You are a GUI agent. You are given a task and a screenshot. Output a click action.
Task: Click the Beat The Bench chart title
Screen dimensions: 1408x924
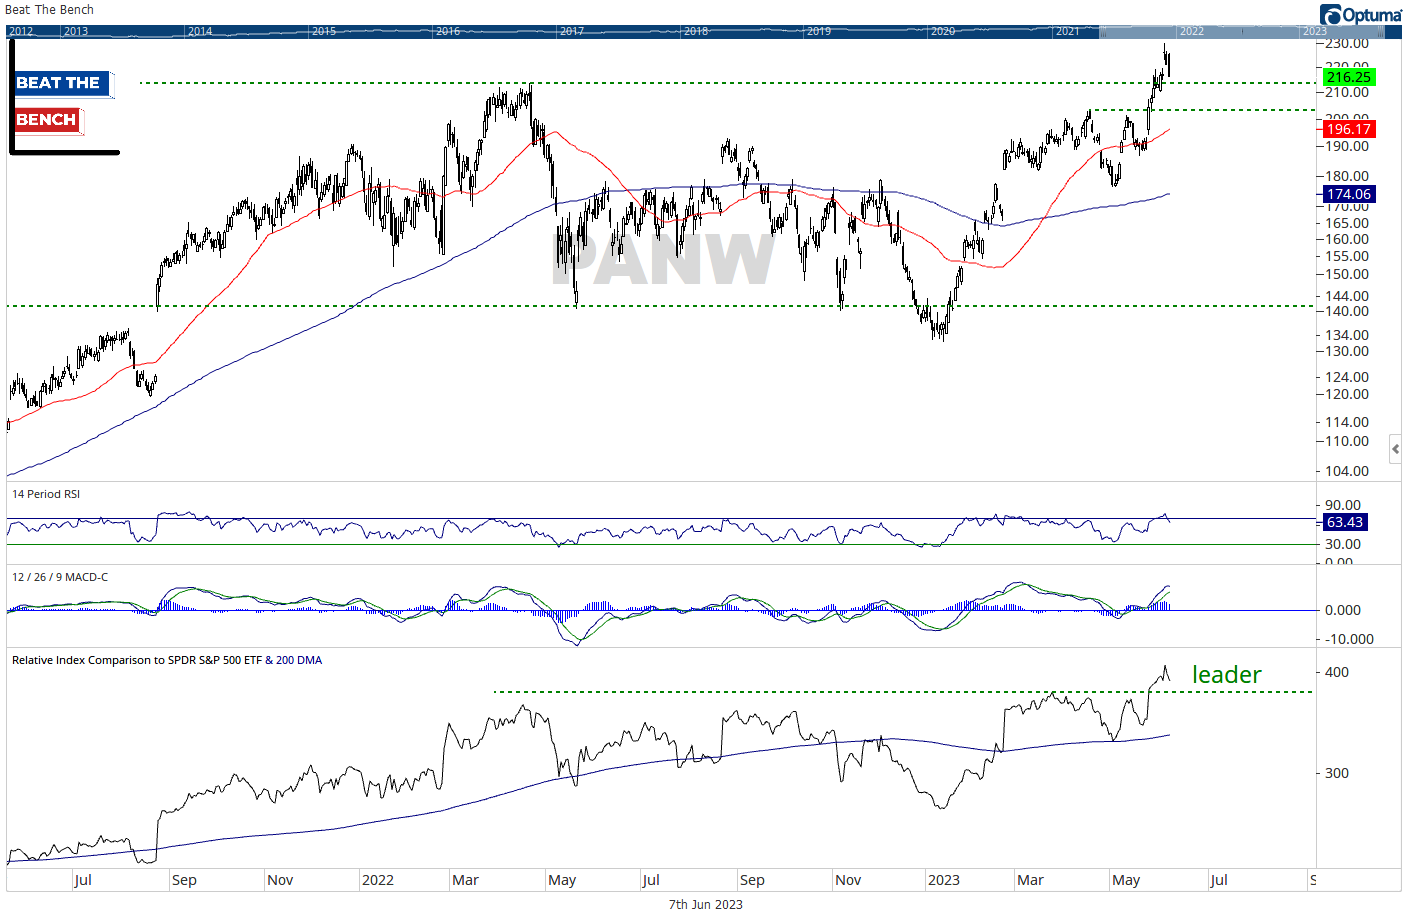49,10
